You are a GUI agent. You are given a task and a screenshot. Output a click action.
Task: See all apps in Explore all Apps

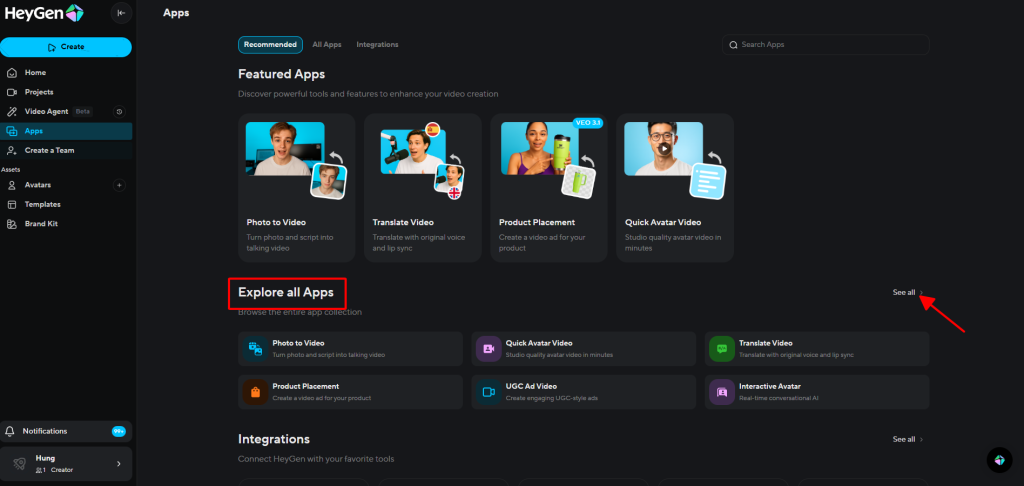click(907, 292)
